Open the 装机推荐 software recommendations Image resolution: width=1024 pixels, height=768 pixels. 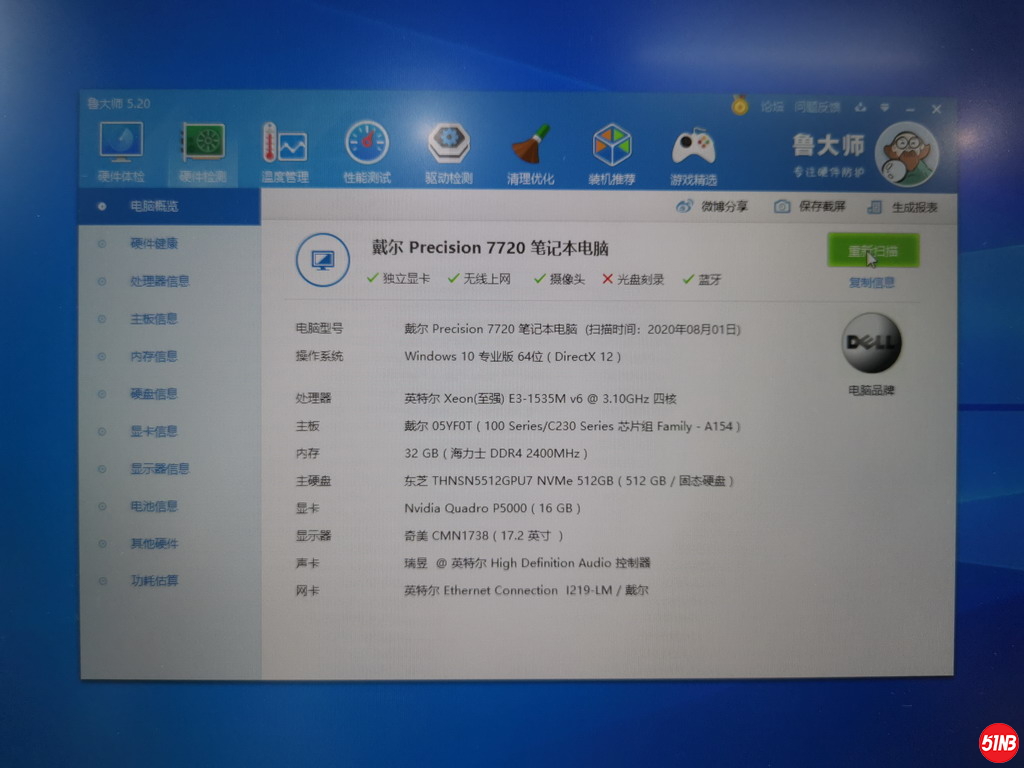(612, 154)
